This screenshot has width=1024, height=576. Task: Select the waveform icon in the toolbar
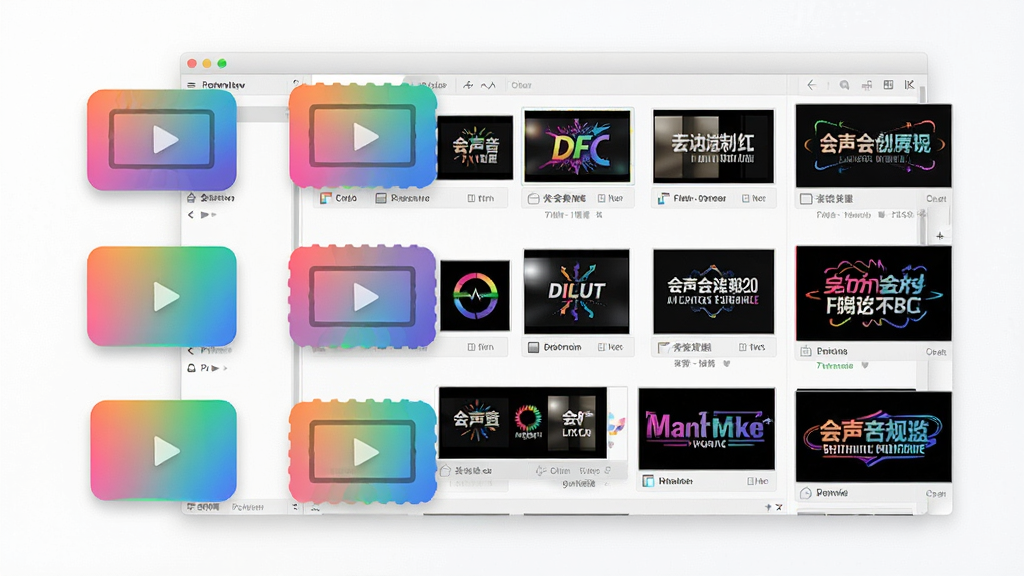(x=488, y=86)
